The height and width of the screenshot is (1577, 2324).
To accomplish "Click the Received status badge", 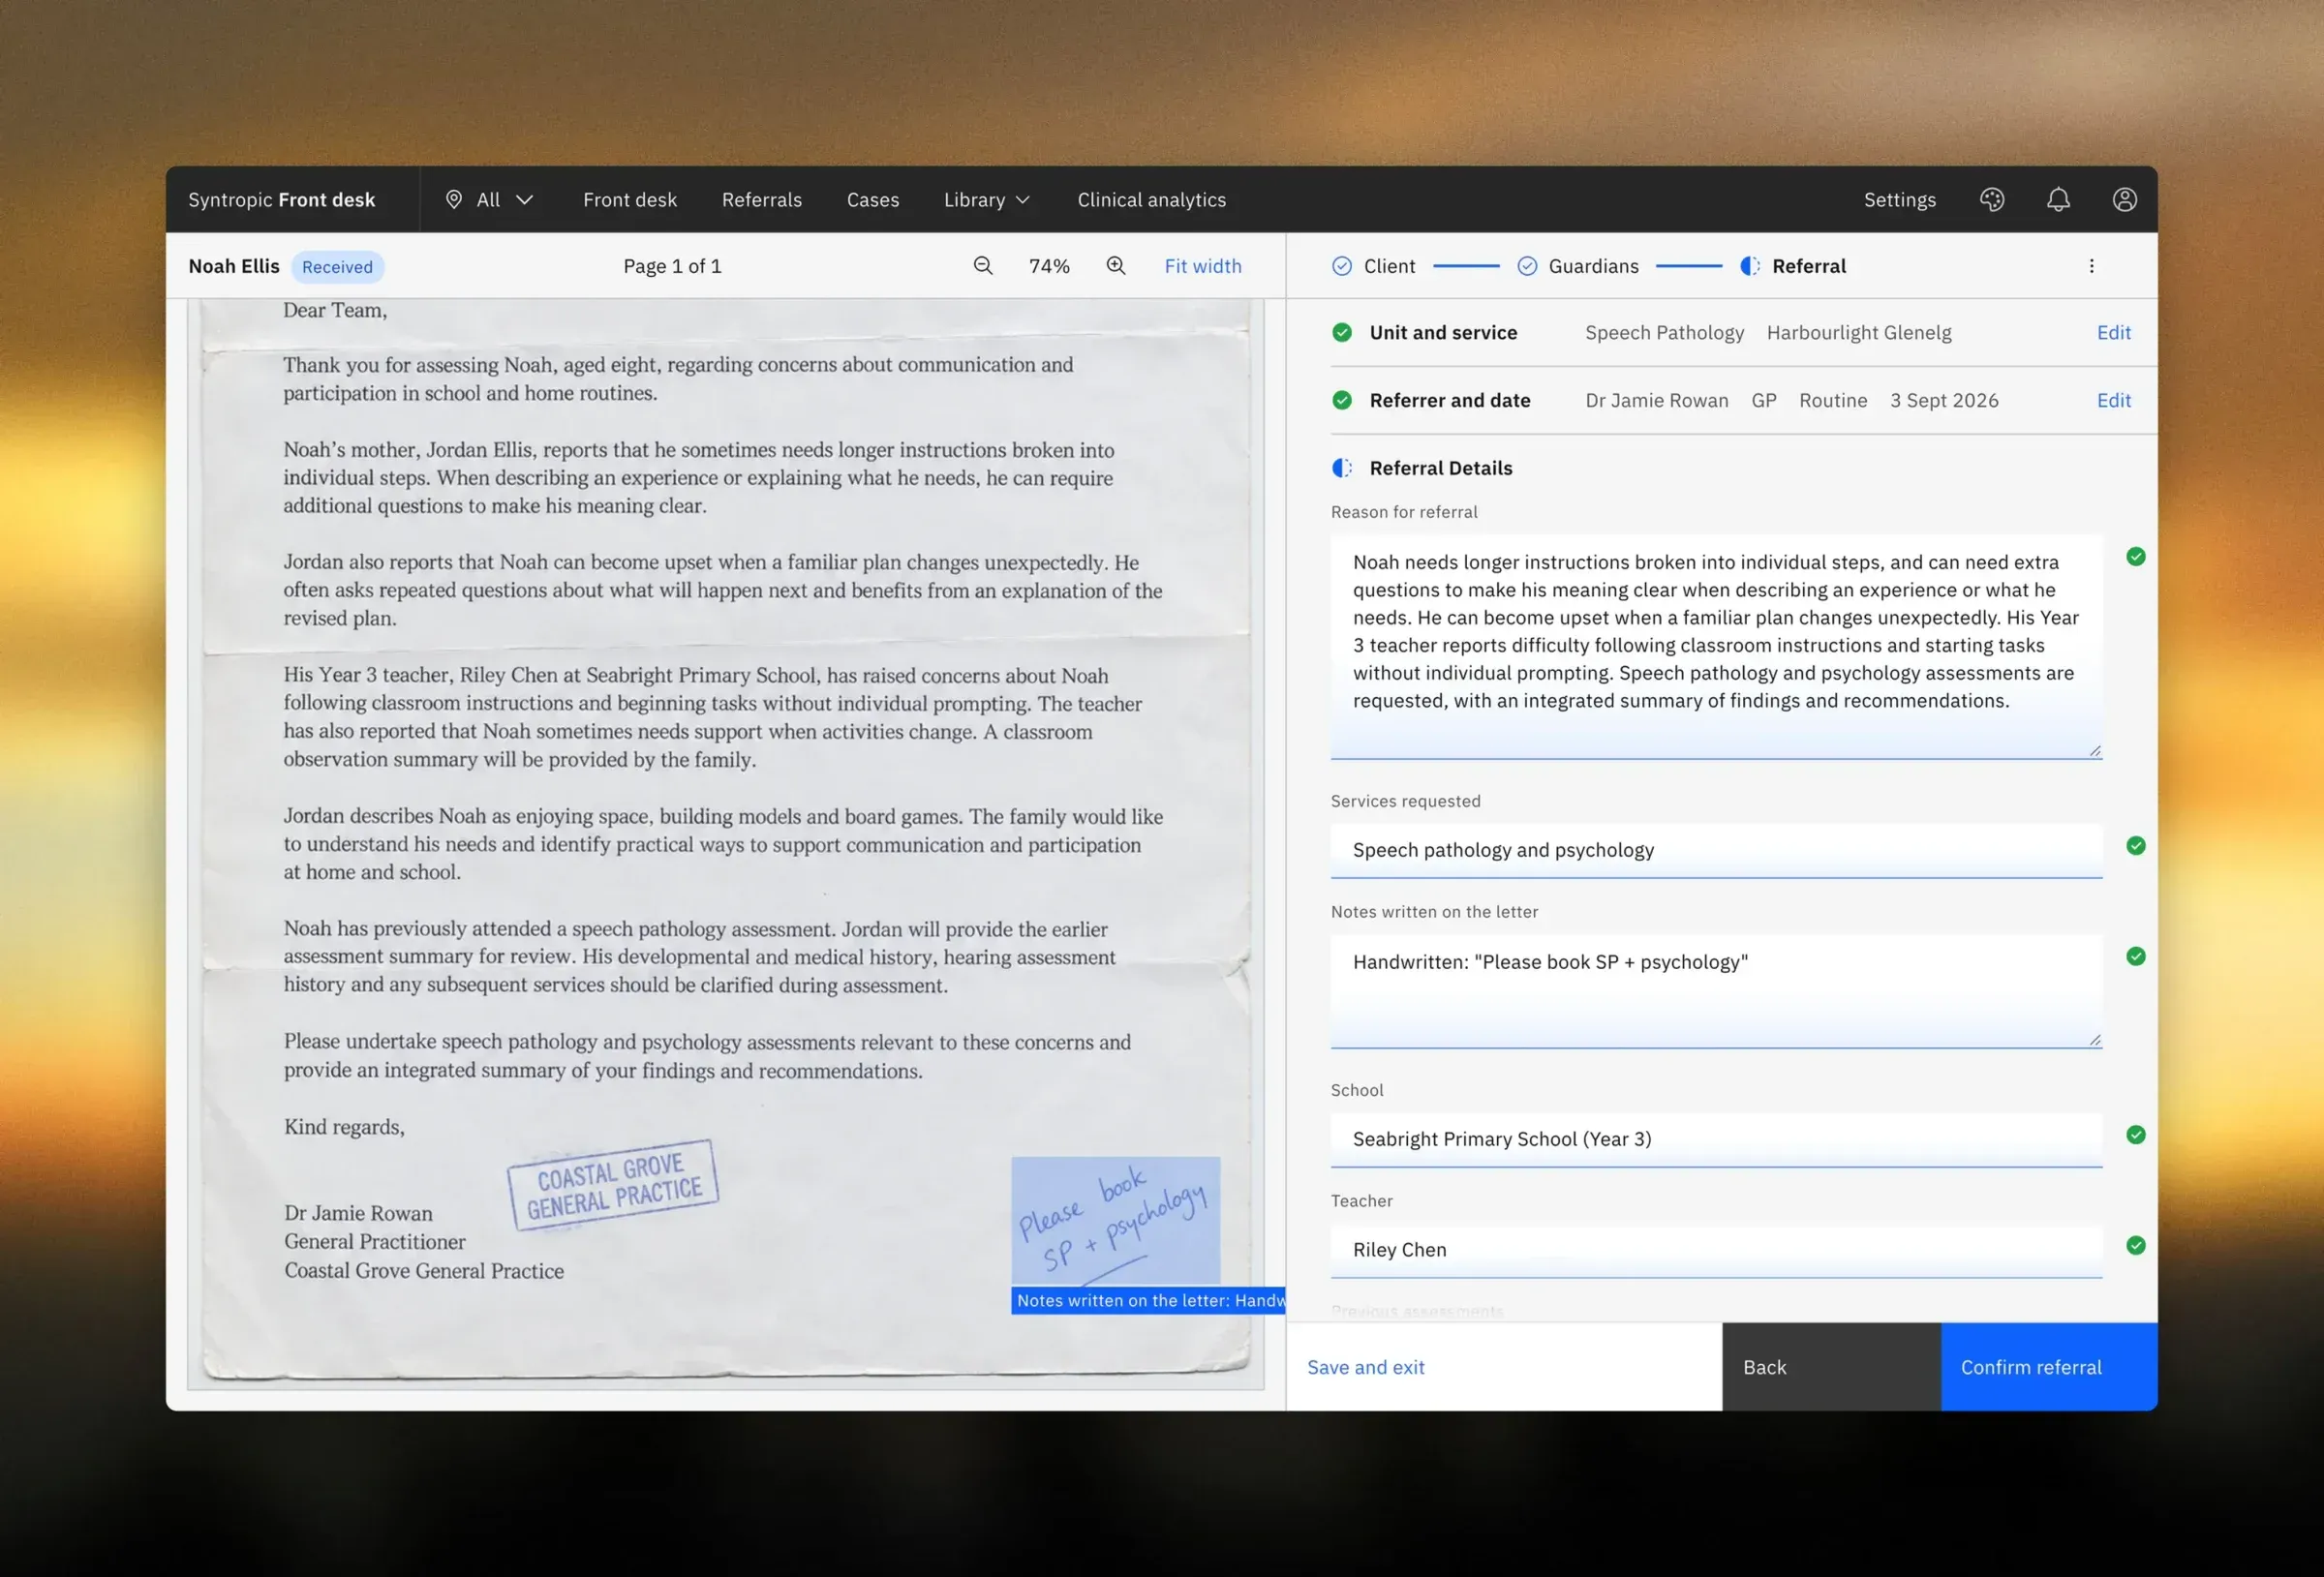I will pyautogui.click(x=338, y=267).
